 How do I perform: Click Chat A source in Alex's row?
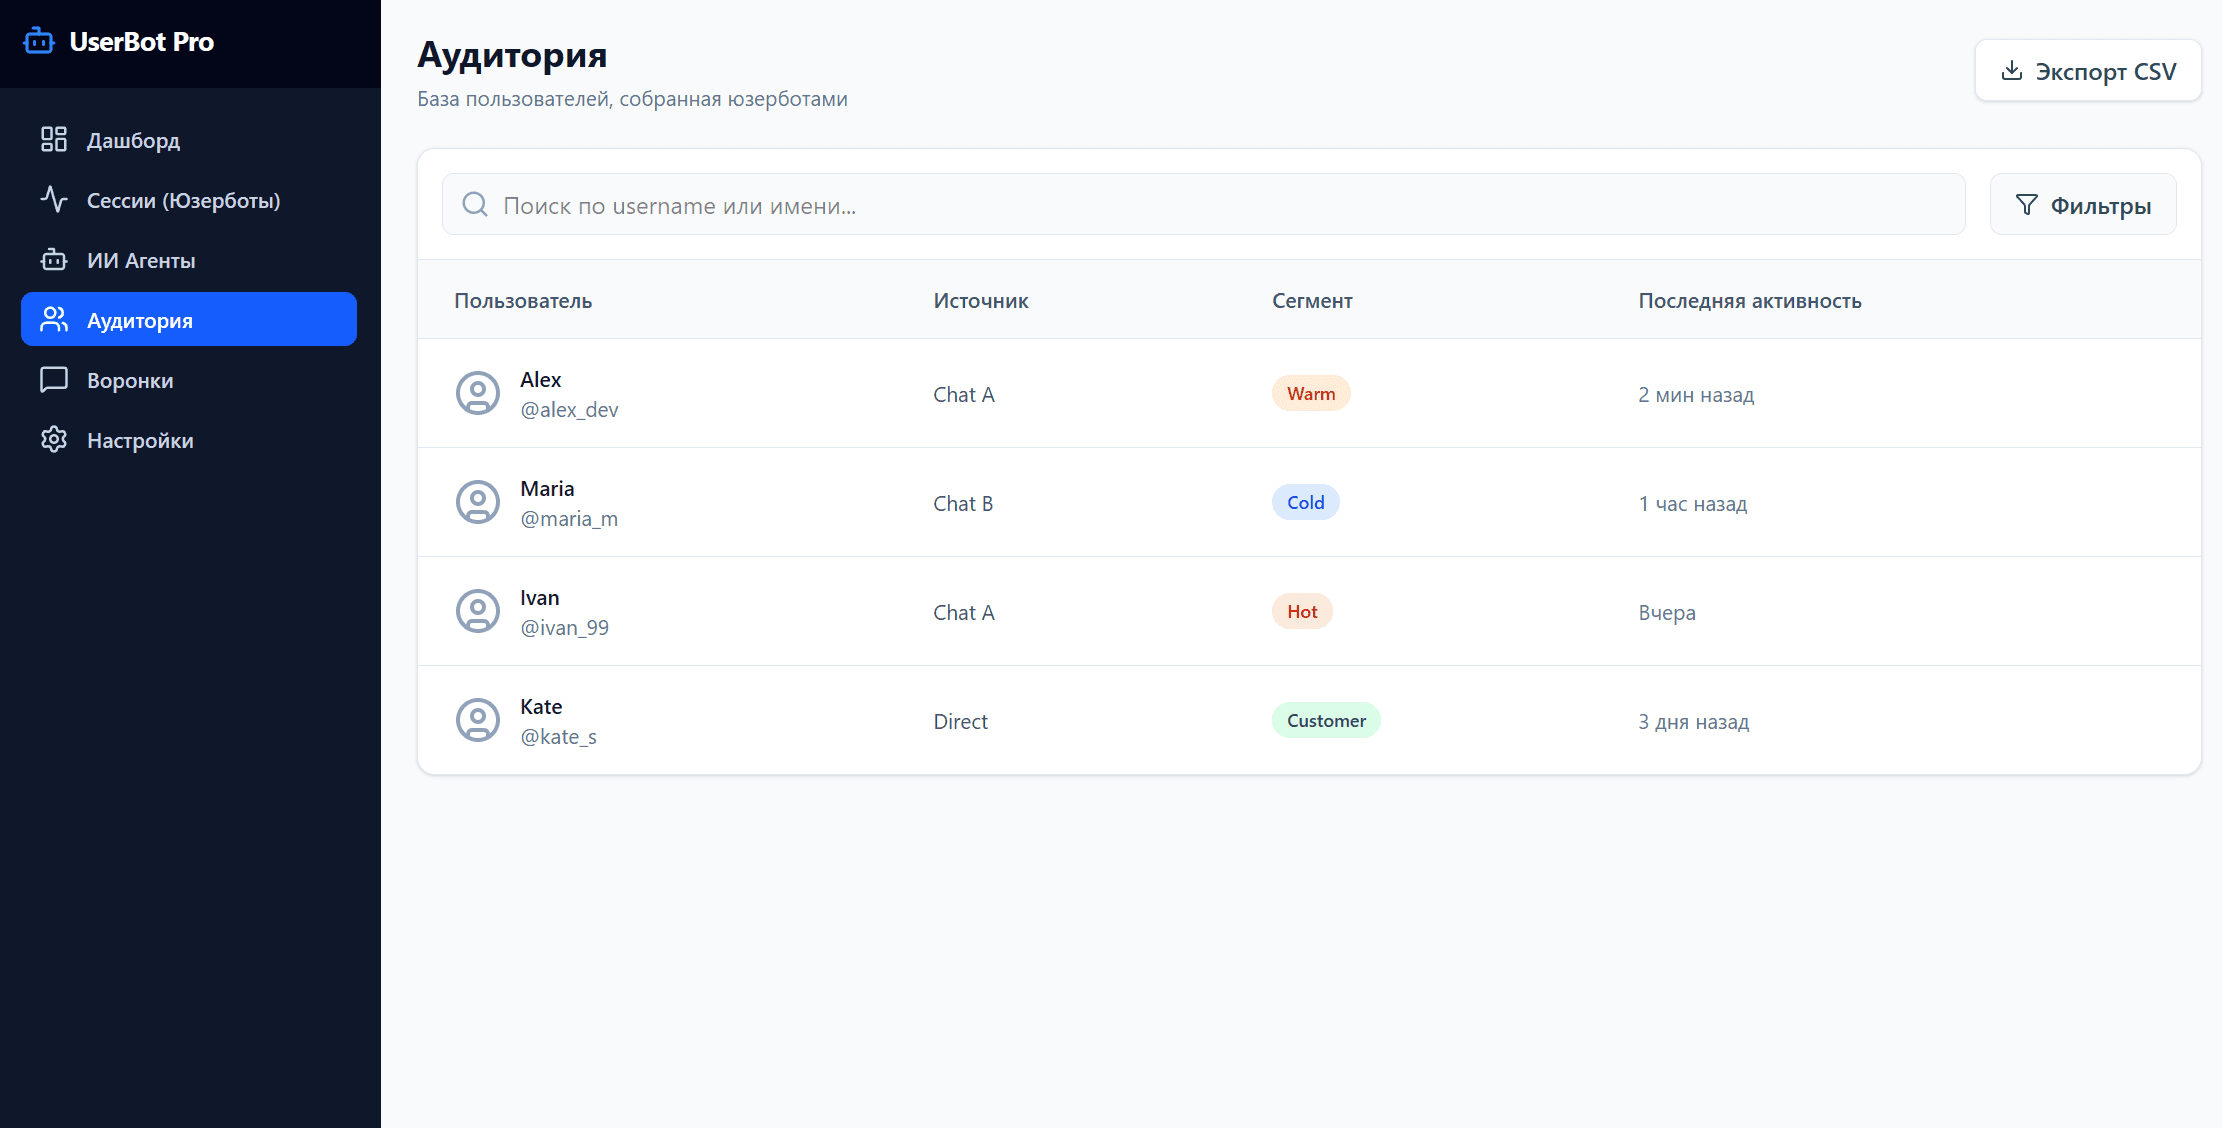pos(964,394)
